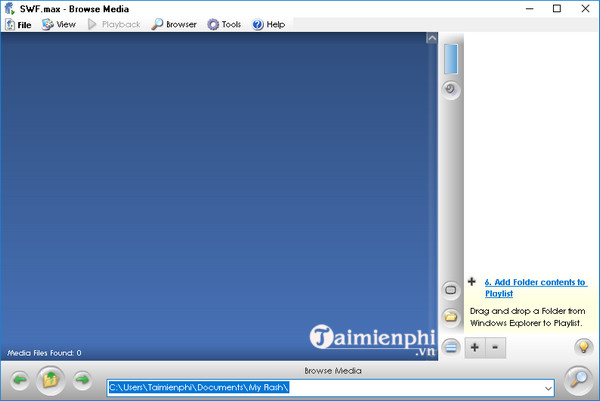Viewport: 600px width, 401px height.
Task: Click the history clock round button
Action: pyautogui.click(x=451, y=90)
